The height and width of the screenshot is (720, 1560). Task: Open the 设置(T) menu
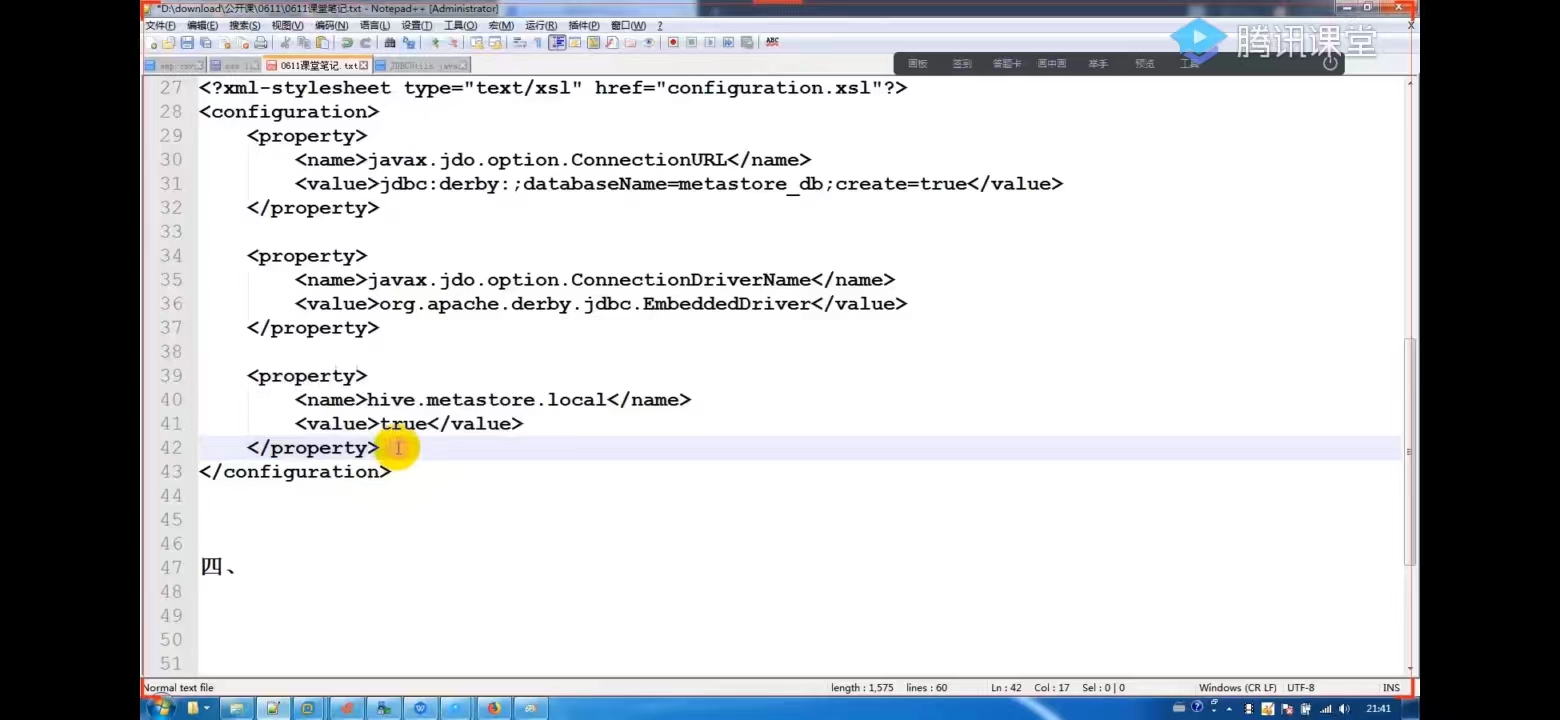tap(417, 25)
